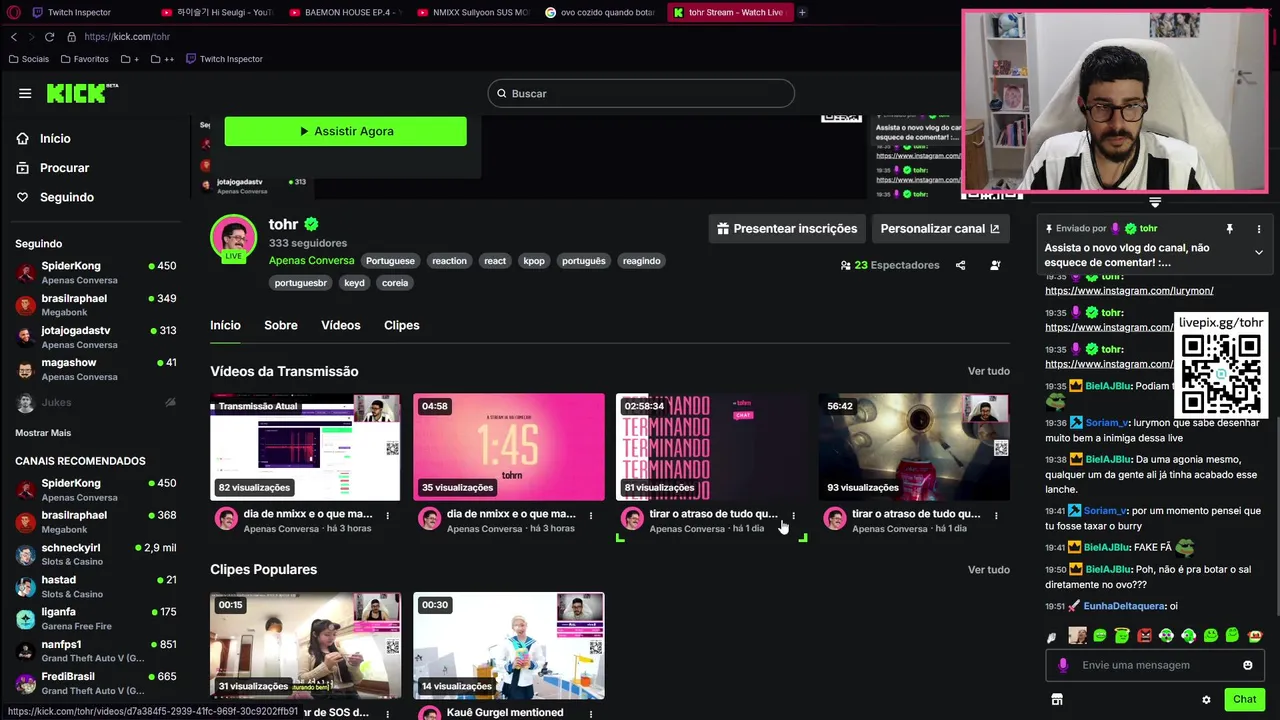This screenshot has width=1280, height=720.
Task: Open hastad recommended channel
Action: tap(96, 586)
